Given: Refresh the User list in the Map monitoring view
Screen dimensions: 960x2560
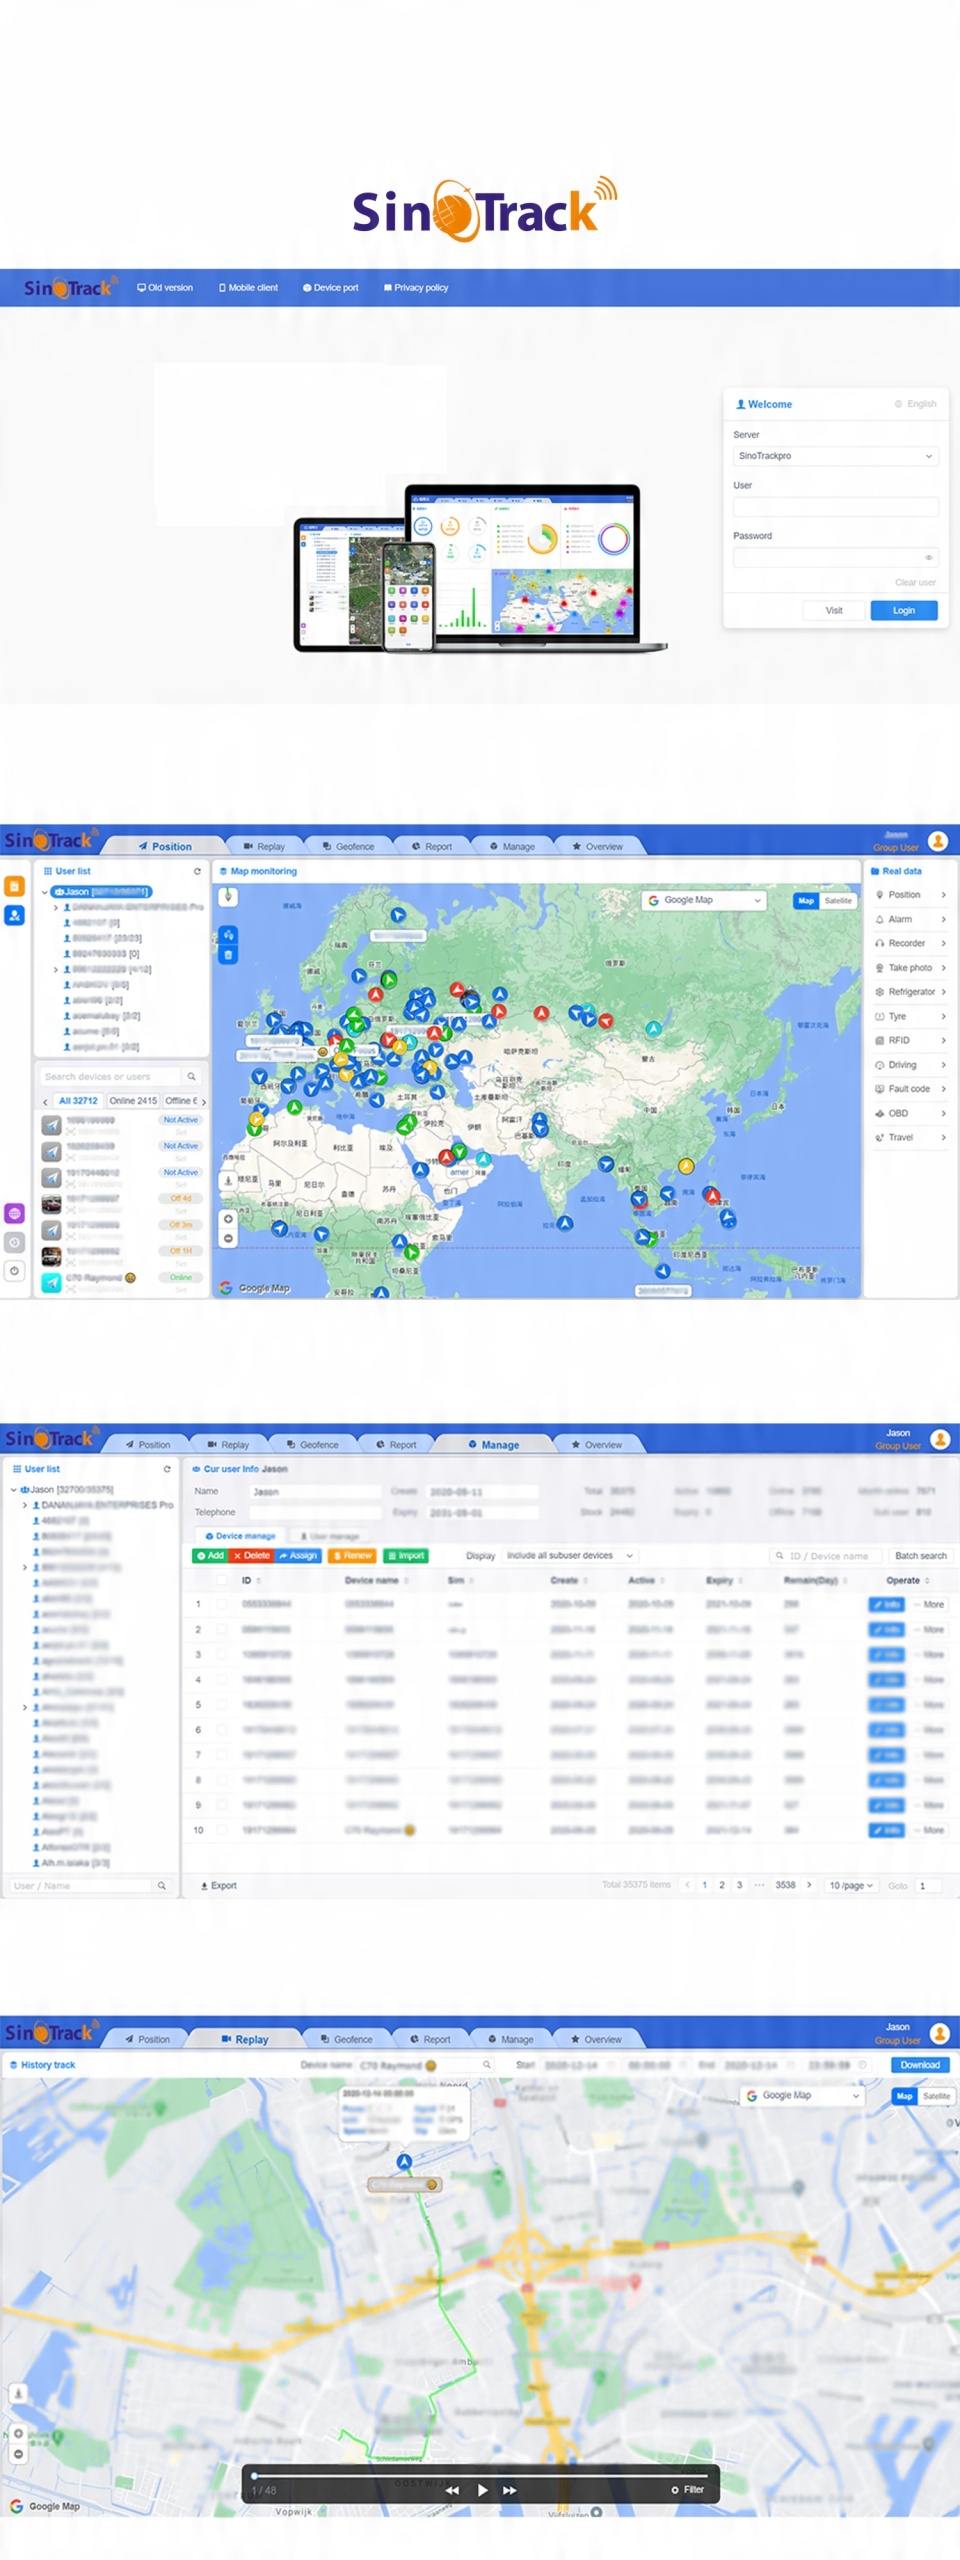Looking at the screenshot, I should (x=197, y=871).
